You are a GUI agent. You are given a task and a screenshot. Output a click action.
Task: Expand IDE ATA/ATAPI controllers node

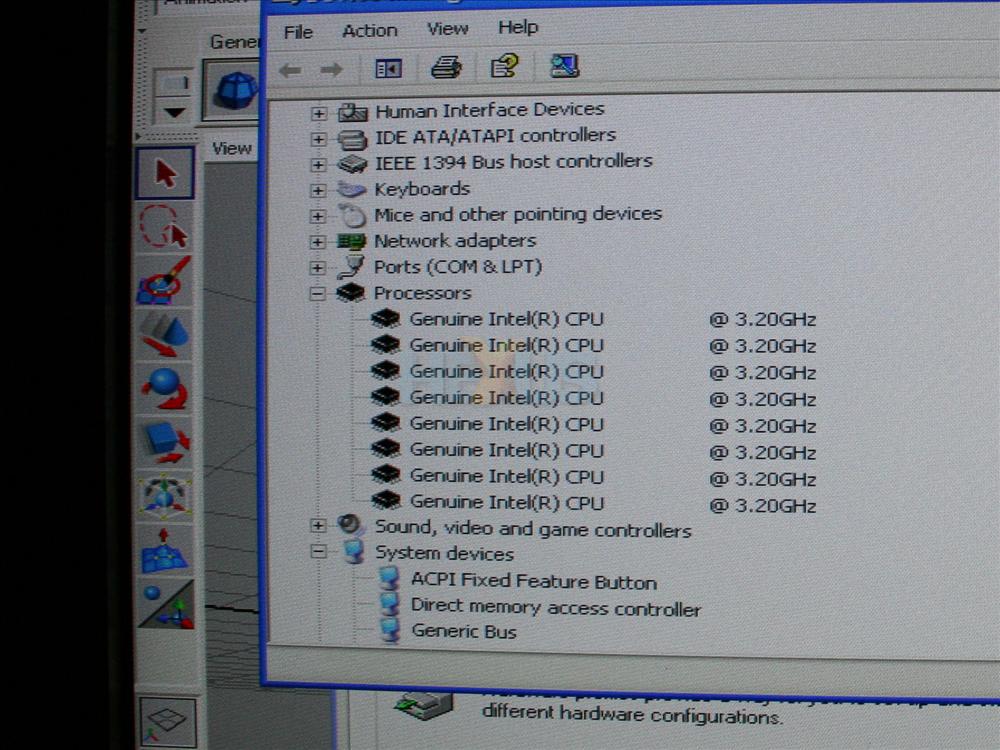(x=318, y=139)
